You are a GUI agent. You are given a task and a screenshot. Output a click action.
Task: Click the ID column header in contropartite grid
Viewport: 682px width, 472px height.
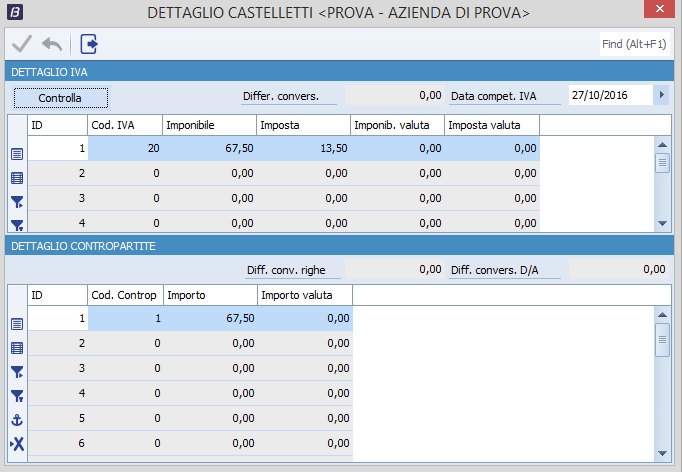pos(57,295)
